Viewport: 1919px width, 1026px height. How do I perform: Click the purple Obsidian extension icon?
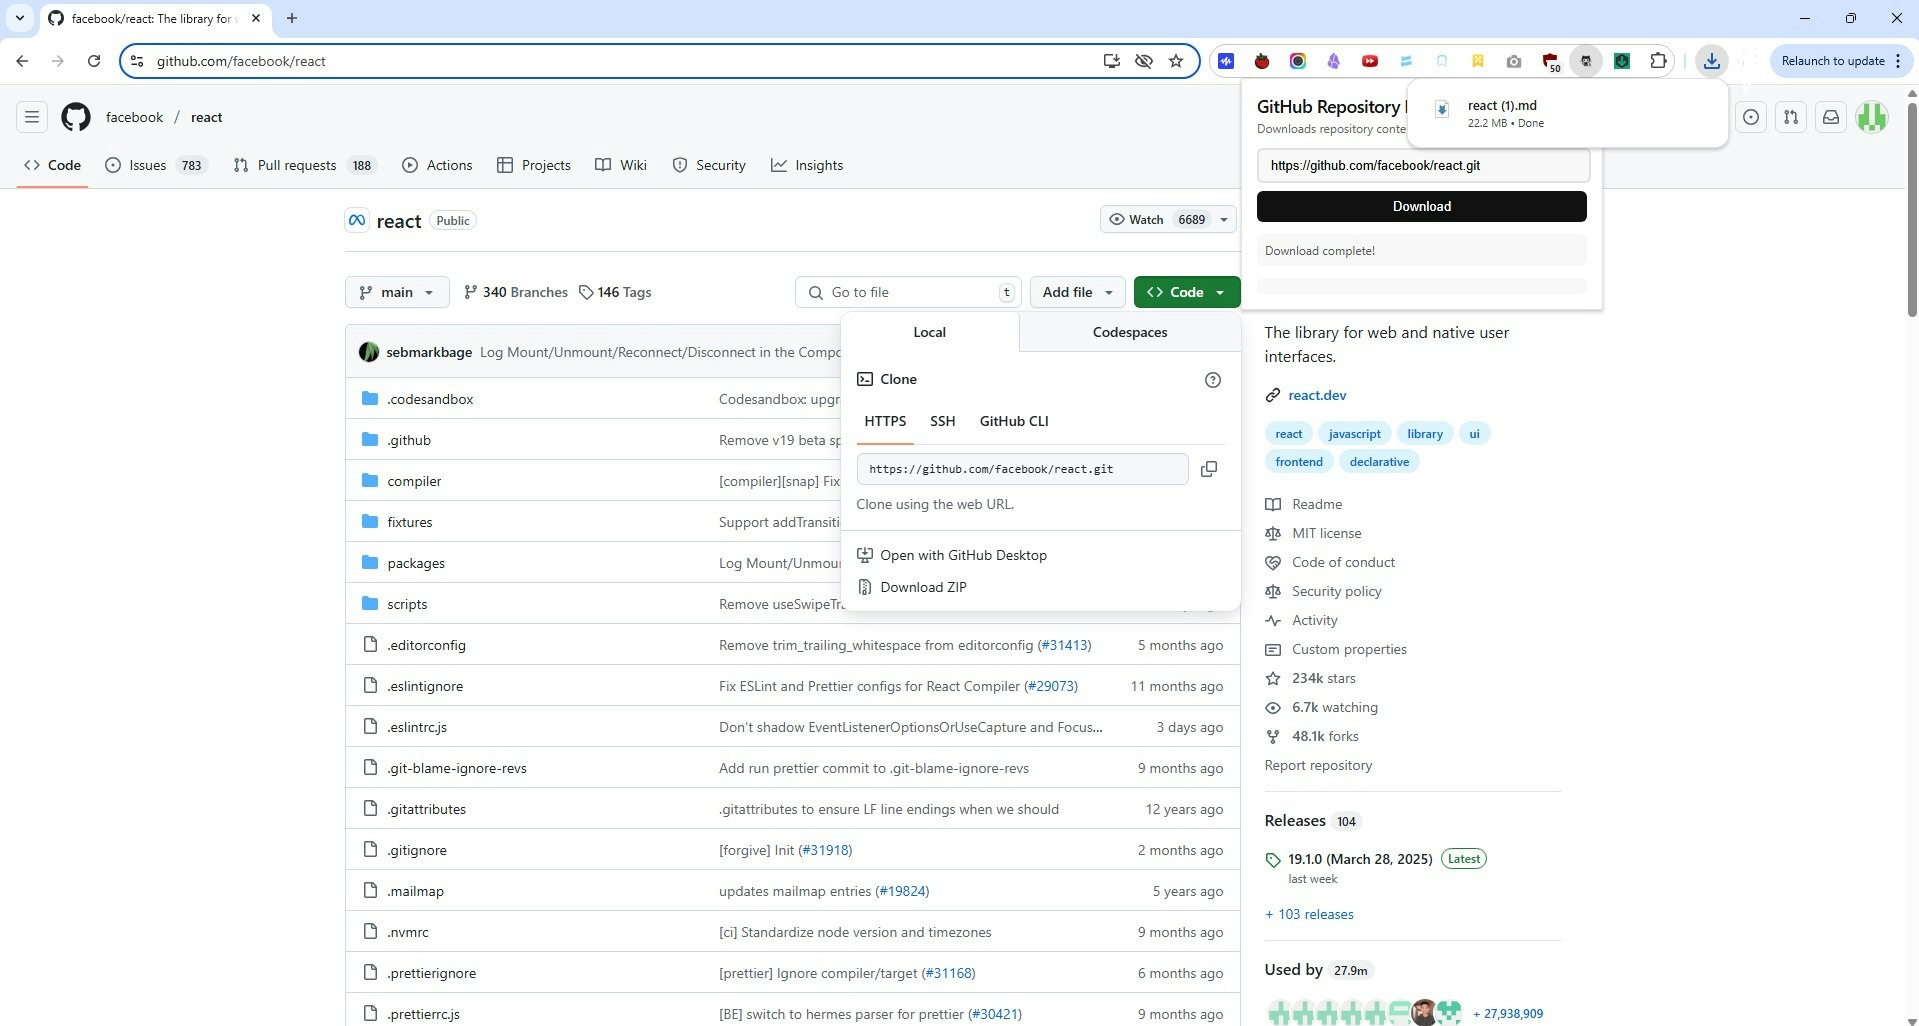pyautogui.click(x=1334, y=61)
